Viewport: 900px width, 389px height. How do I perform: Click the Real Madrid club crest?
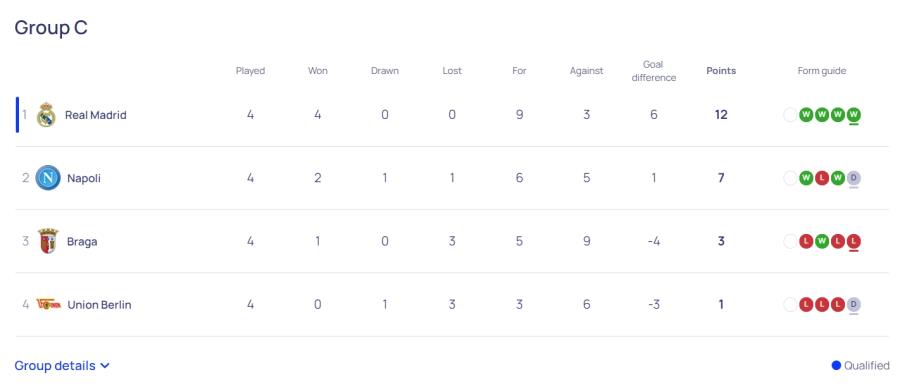(46, 115)
